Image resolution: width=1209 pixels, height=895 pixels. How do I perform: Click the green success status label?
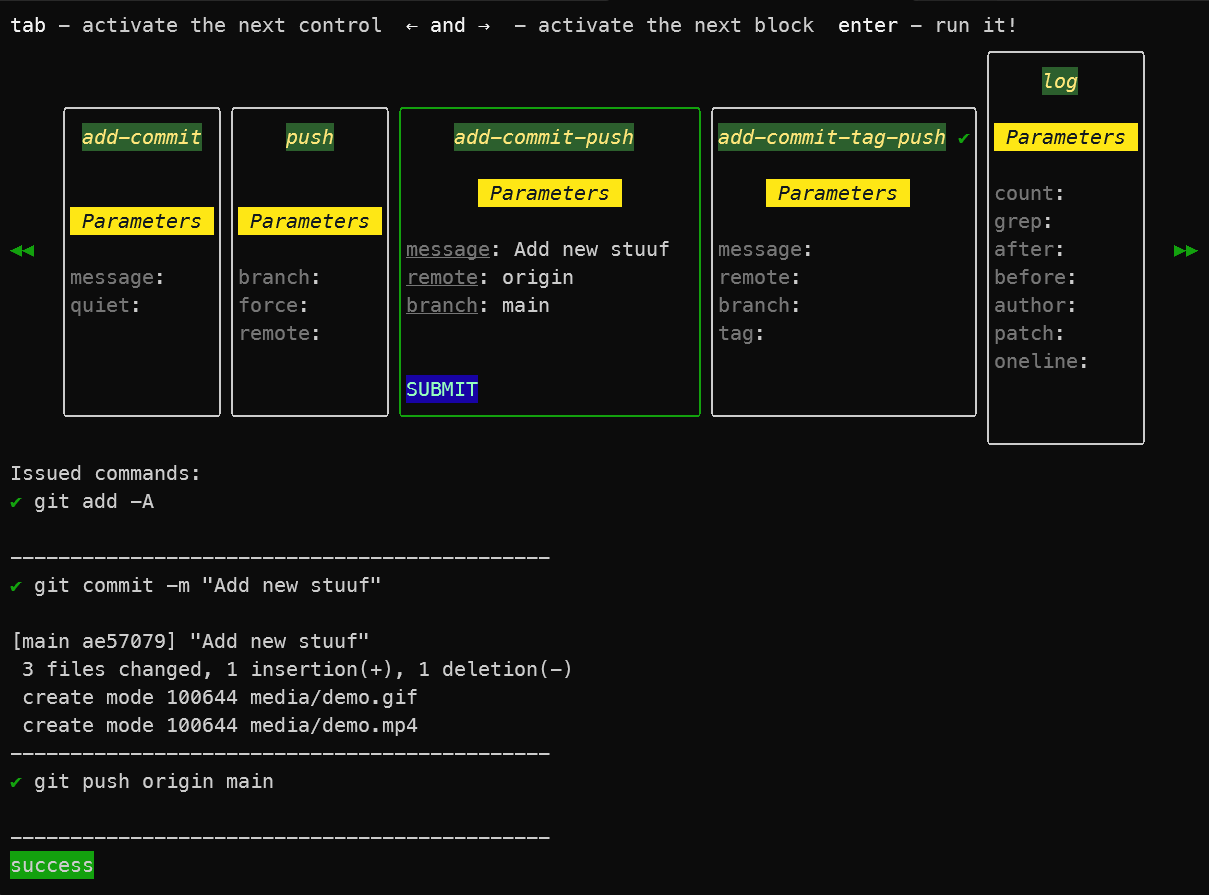52,865
